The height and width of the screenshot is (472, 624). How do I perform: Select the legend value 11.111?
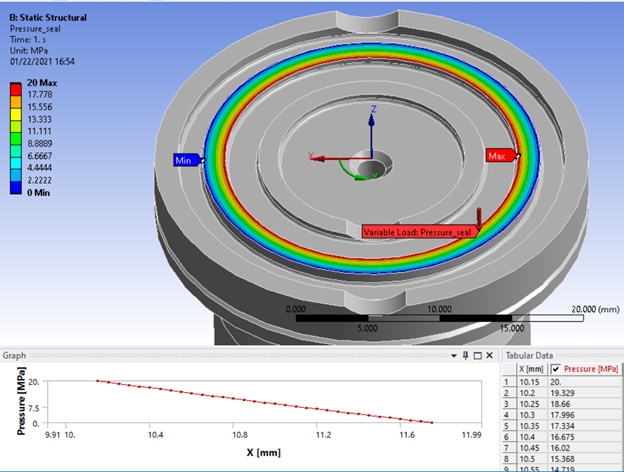(39, 131)
